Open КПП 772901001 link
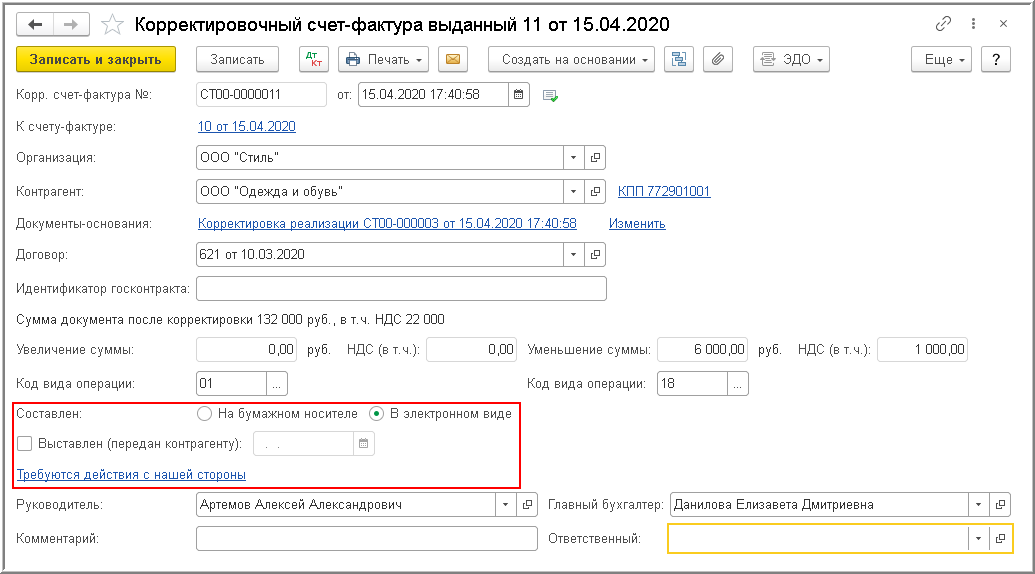This screenshot has width=1035, height=574. 664,191
